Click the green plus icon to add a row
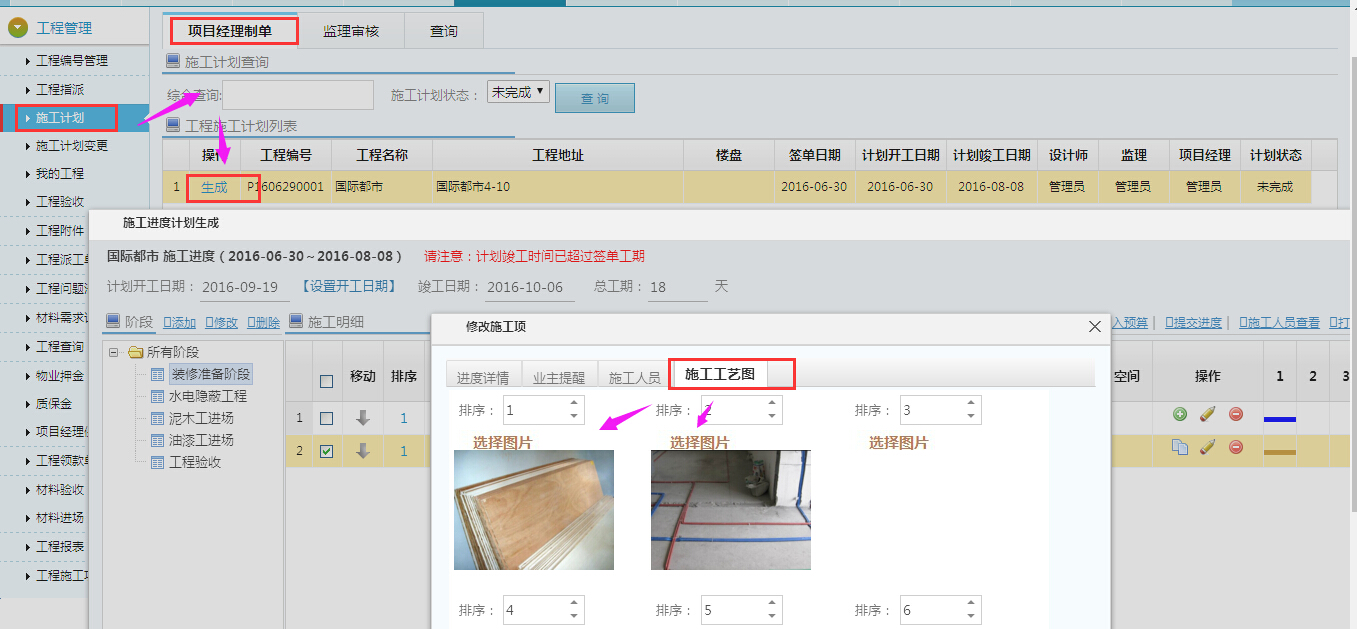 tap(1180, 414)
